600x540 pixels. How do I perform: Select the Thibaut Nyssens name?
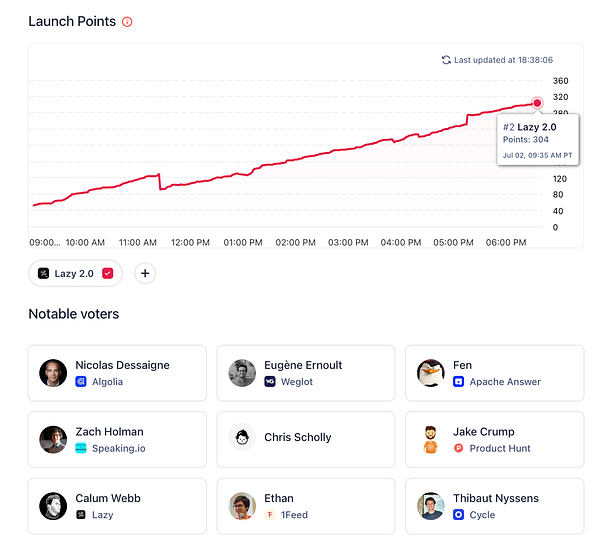coord(496,498)
